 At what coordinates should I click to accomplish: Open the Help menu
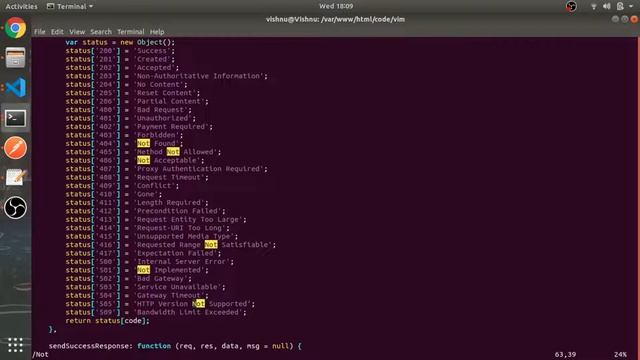(157, 32)
